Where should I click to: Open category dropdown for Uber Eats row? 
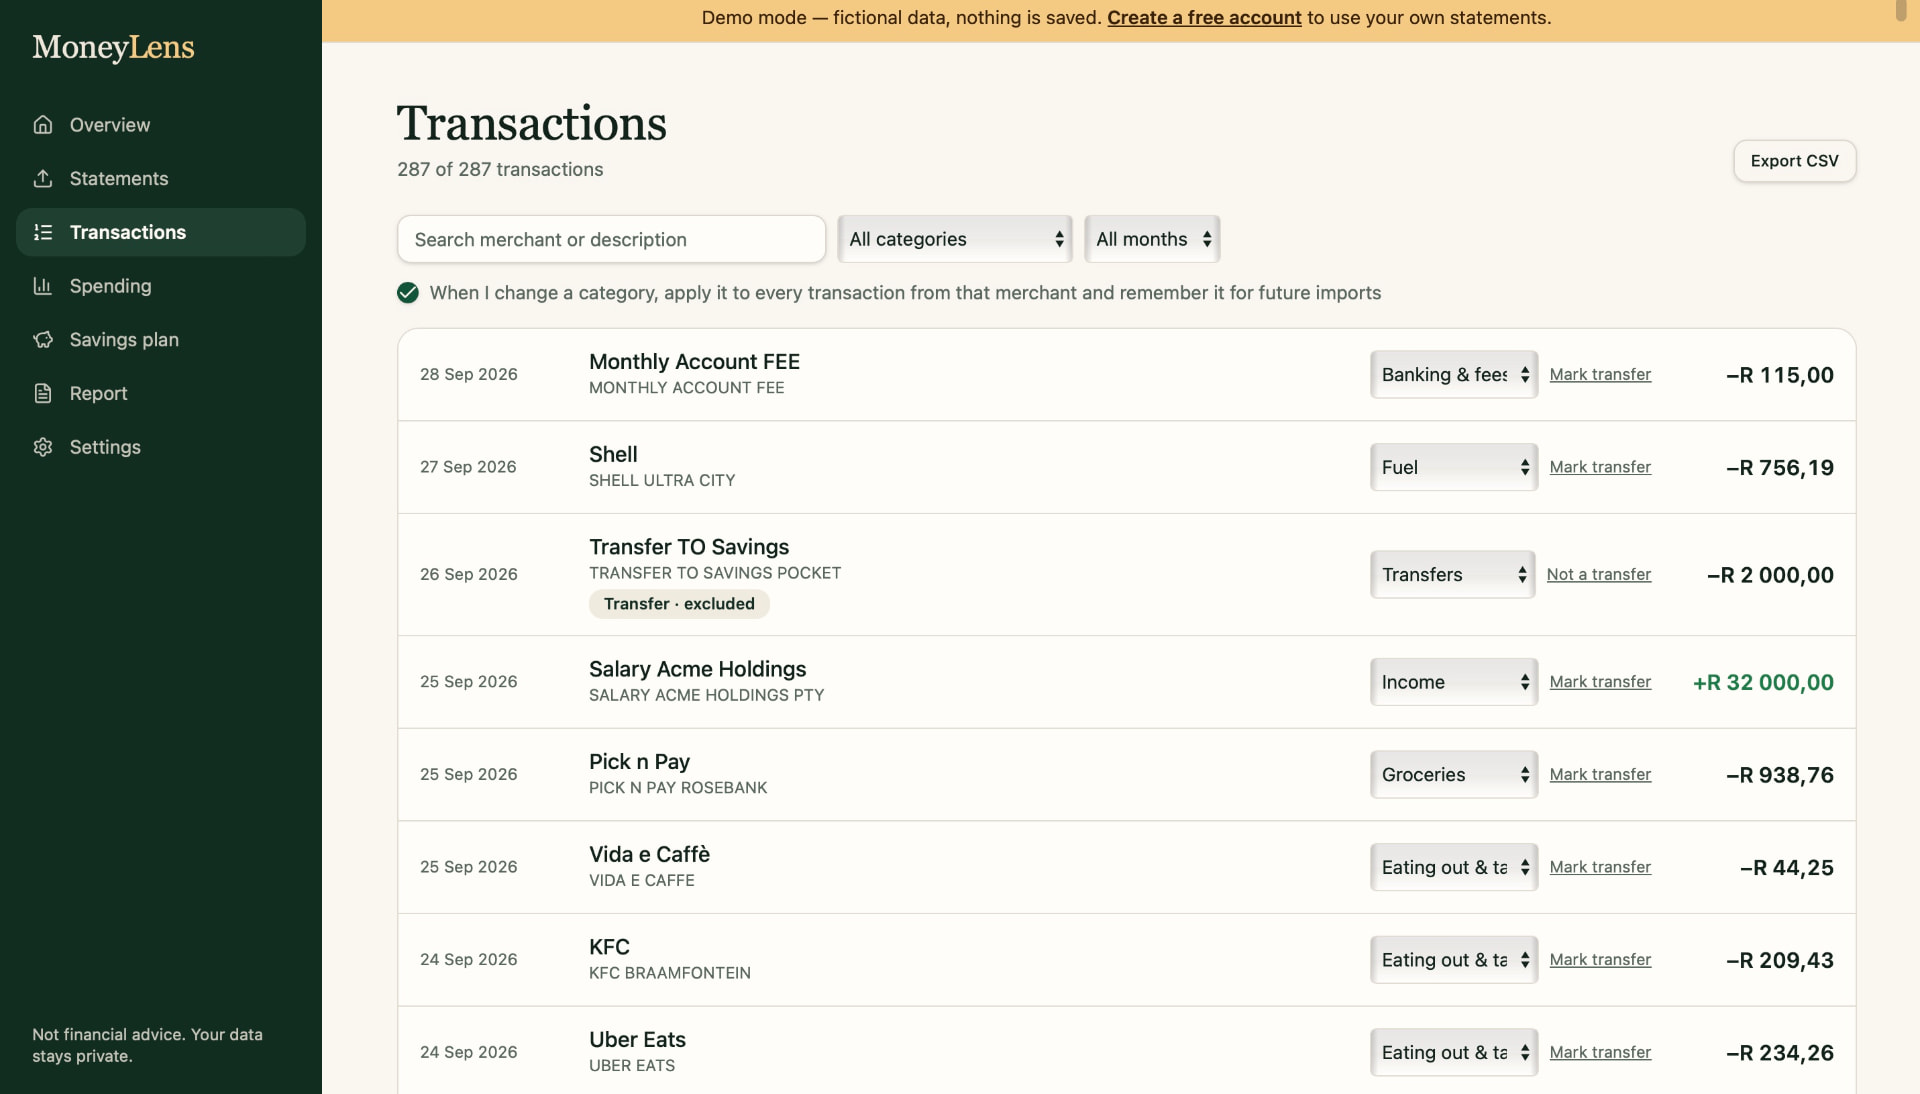tap(1454, 1052)
